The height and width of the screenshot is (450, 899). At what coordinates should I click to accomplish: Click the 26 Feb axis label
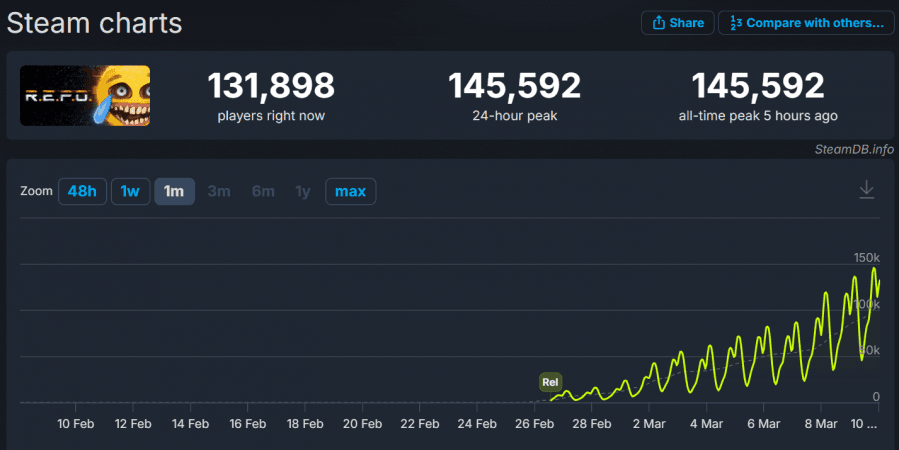pos(534,424)
